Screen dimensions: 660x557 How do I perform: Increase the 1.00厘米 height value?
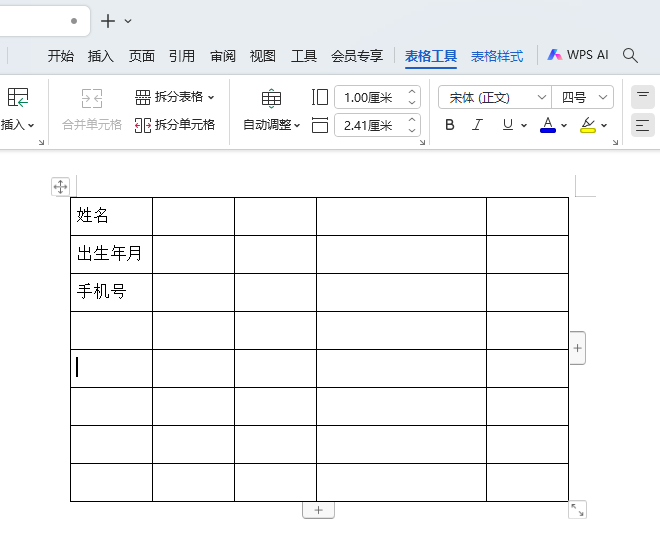(x=412, y=92)
